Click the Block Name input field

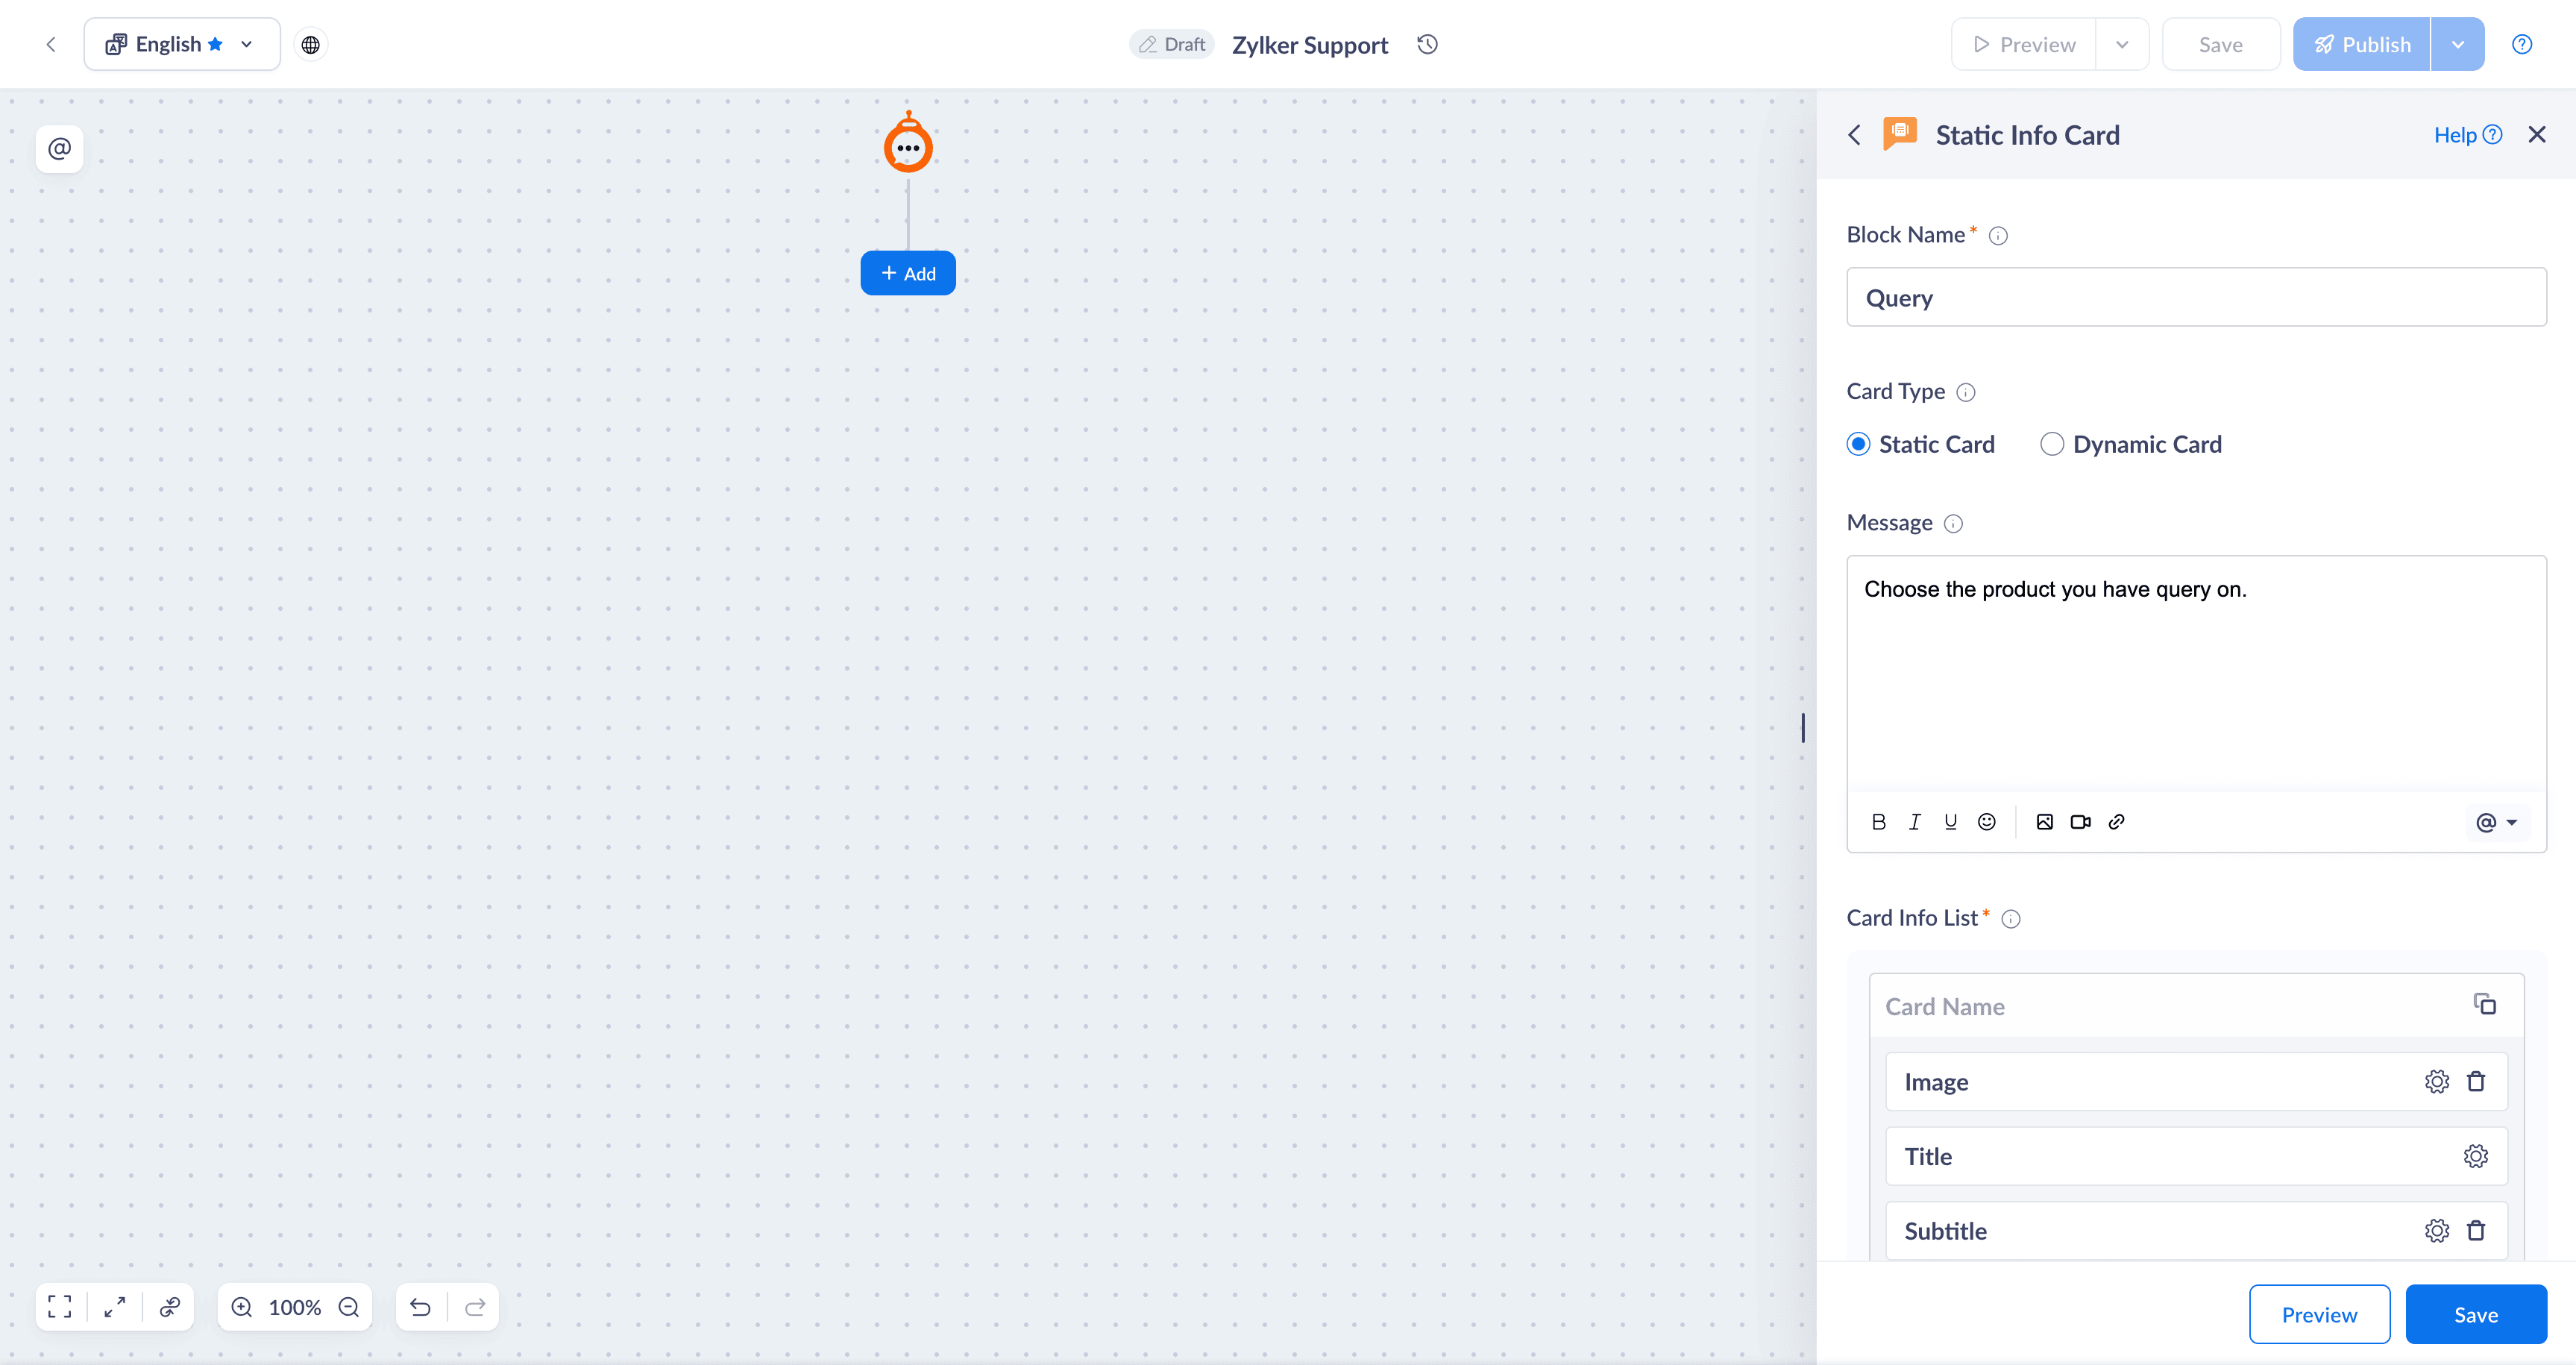[x=2195, y=297]
